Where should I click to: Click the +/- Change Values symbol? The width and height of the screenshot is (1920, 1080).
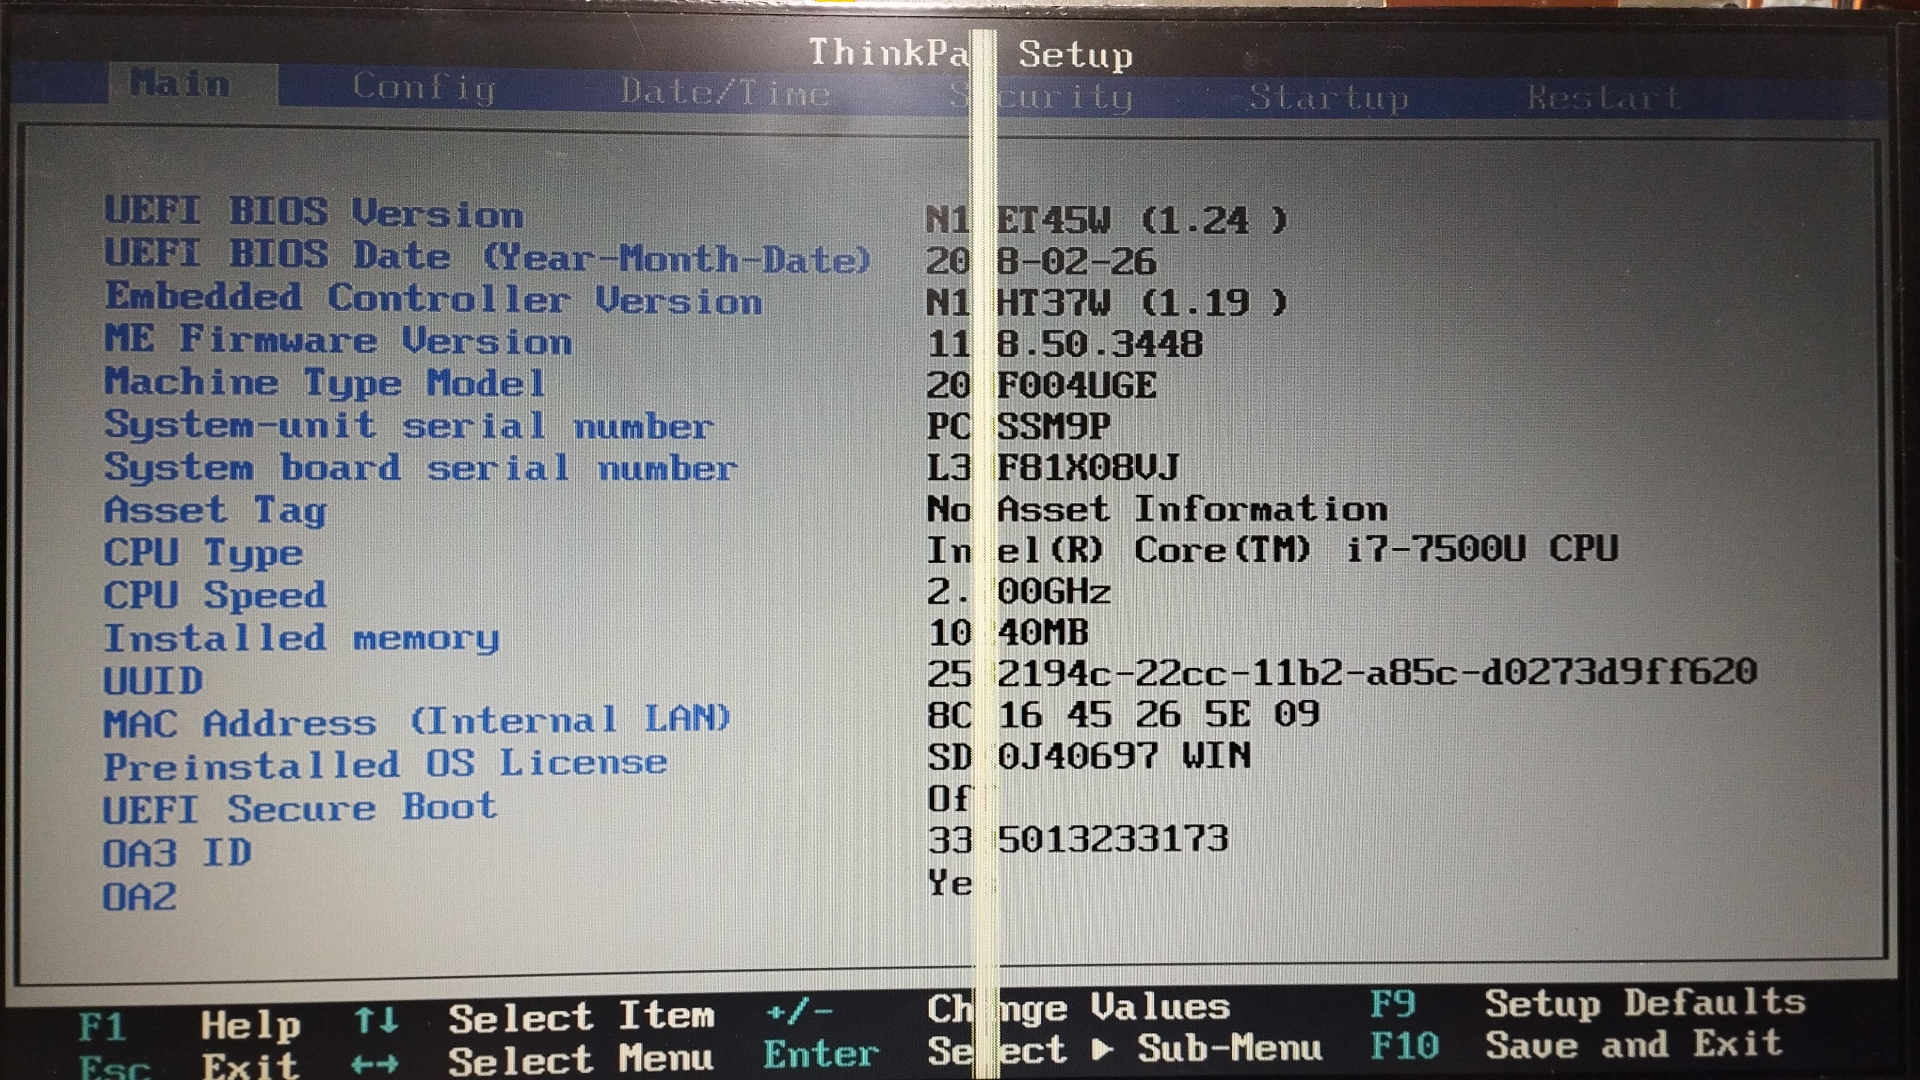click(799, 1012)
